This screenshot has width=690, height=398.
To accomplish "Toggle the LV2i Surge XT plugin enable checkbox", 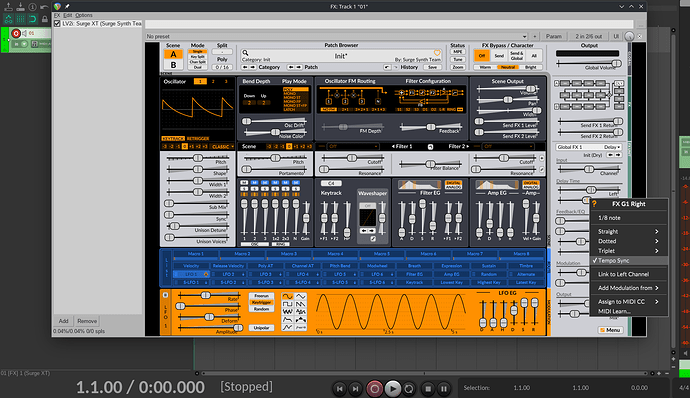I will (57, 23).
